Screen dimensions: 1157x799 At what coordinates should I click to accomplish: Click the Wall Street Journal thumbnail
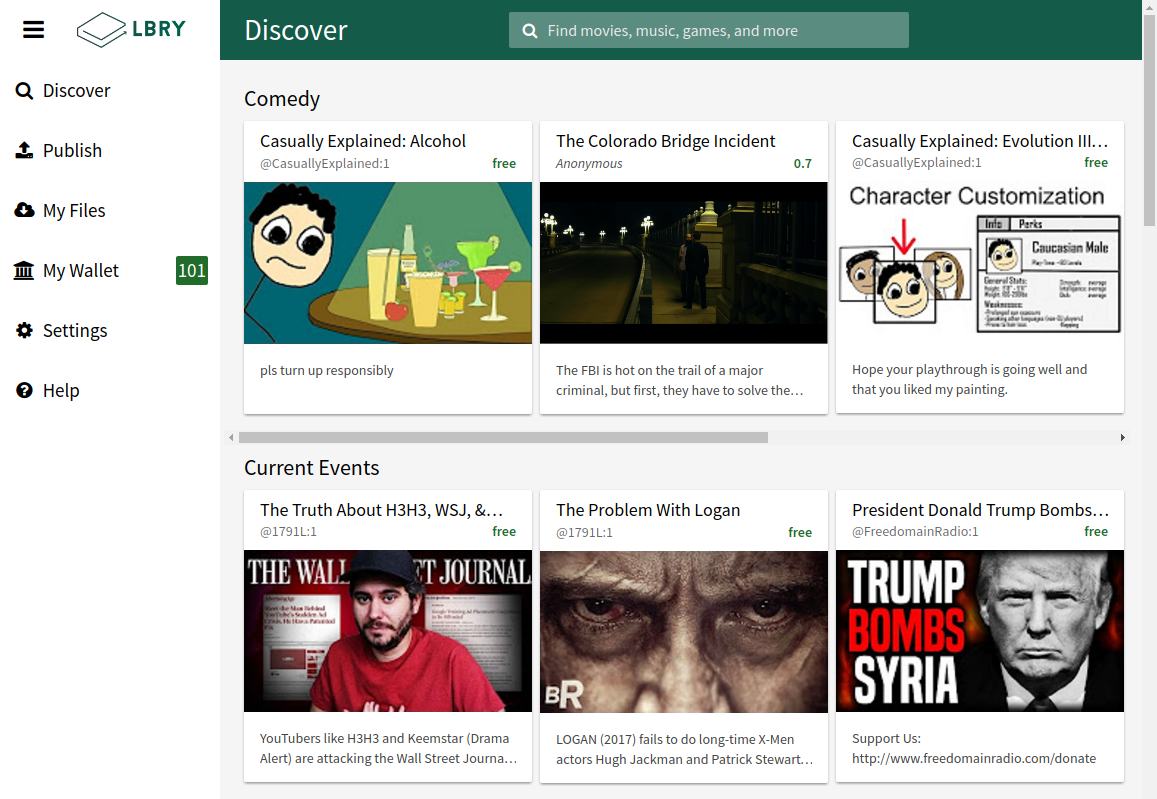tap(388, 631)
